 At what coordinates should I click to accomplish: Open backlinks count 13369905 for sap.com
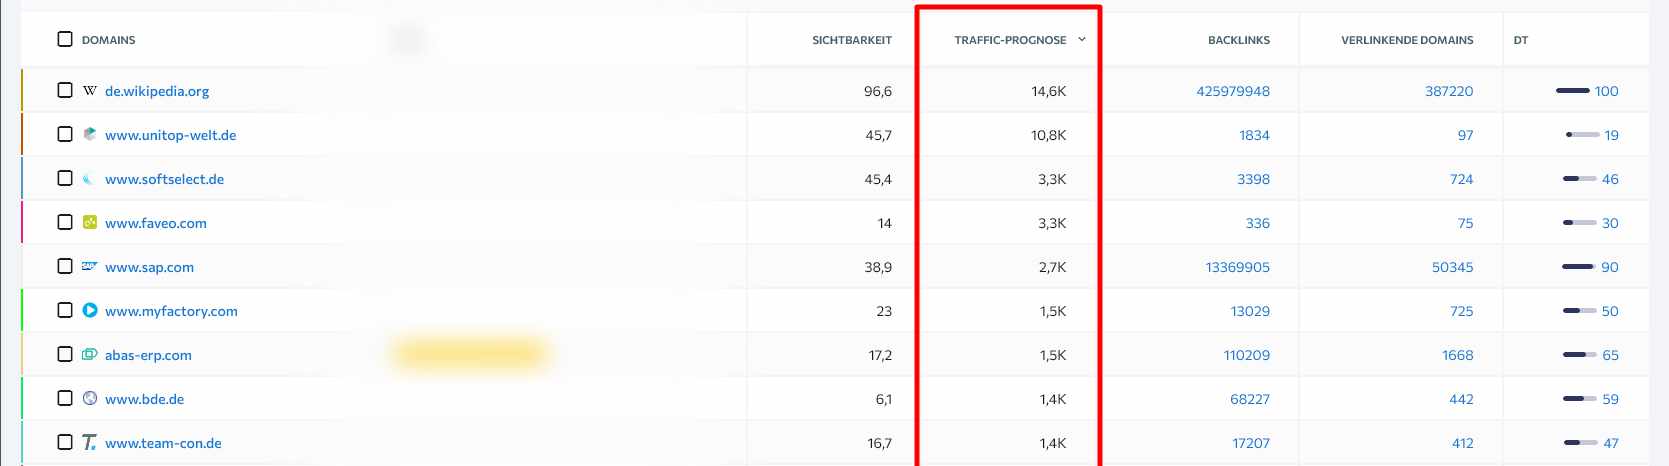pyautogui.click(x=1238, y=267)
